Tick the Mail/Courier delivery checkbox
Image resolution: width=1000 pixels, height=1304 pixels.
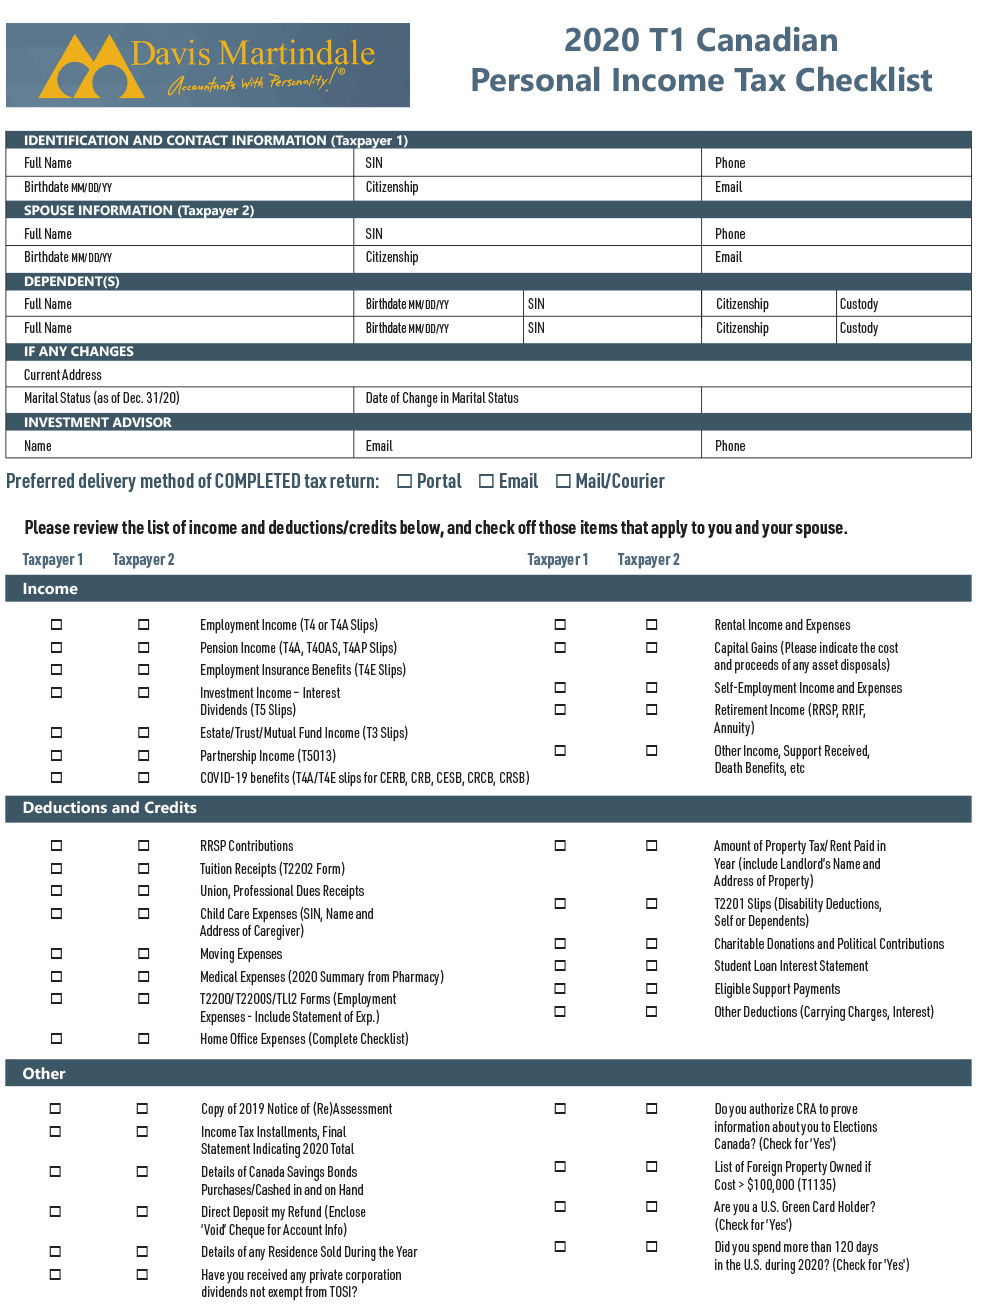tap(563, 481)
